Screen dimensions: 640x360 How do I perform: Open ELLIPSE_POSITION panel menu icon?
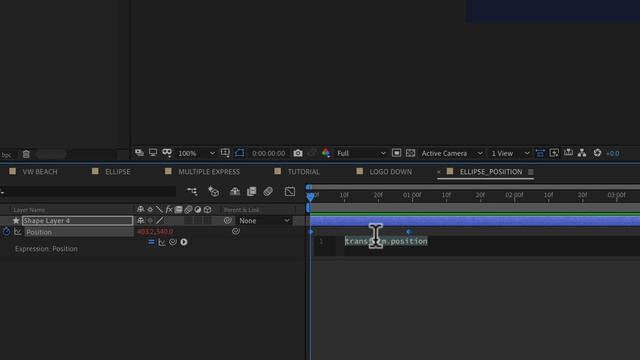(x=531, y=172)
